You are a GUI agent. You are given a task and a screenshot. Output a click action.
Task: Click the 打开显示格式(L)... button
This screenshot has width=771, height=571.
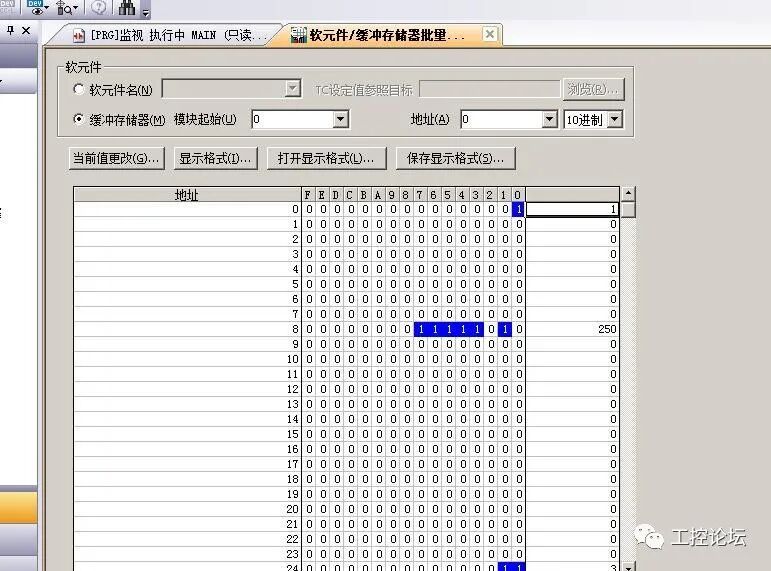(326, 158)
